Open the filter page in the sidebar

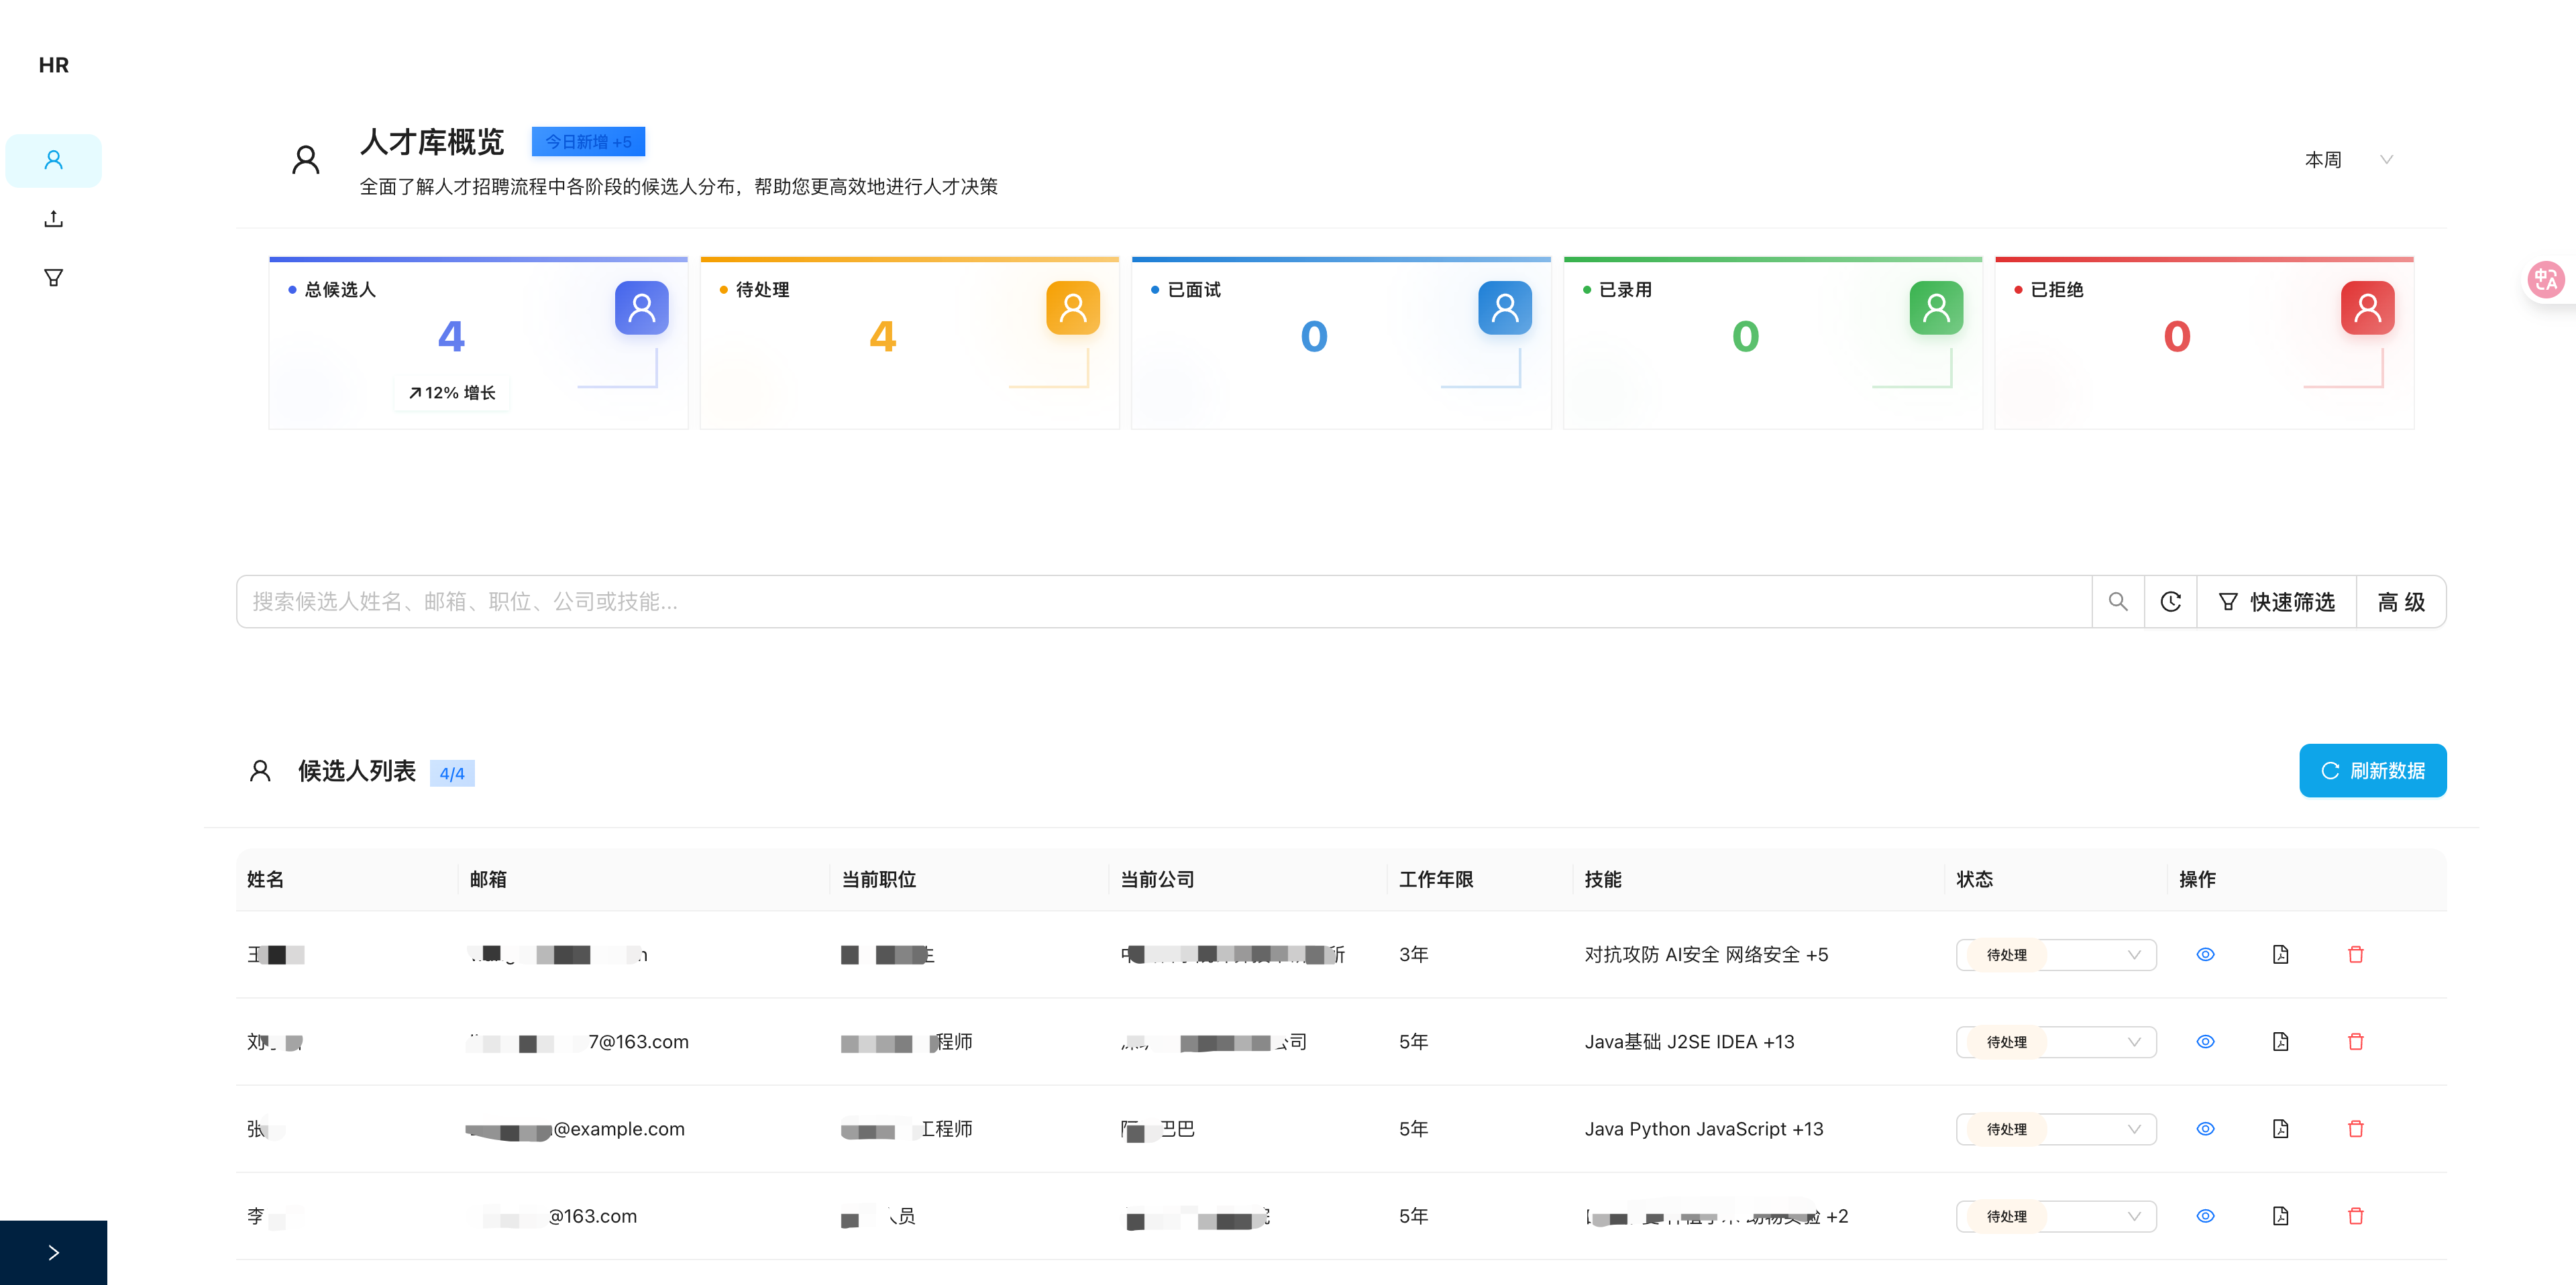(53, 278)
